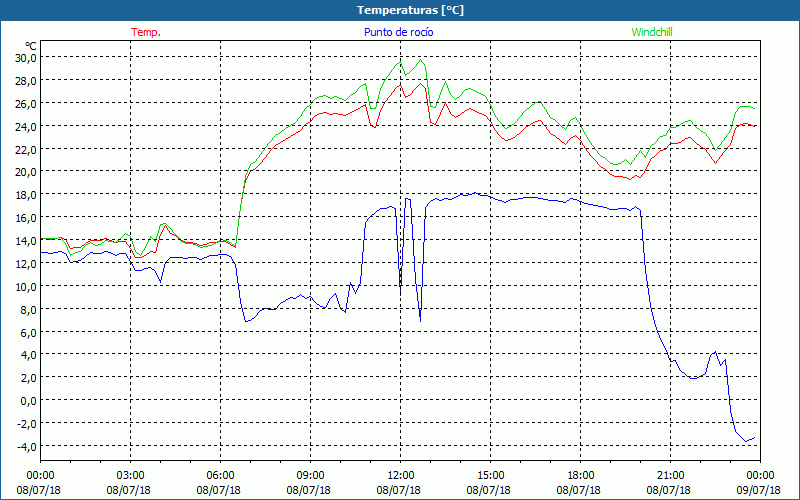Click the 09/07/18 date label

pos(759,490)
